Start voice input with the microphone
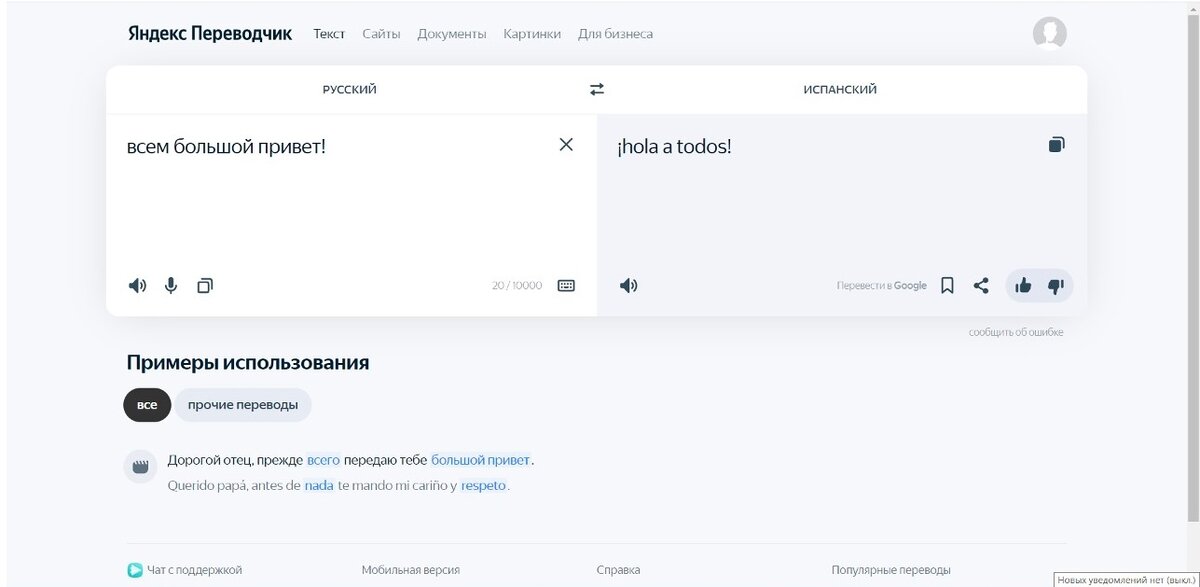Viewport: 1200px width, 587px height. point(171,286)
